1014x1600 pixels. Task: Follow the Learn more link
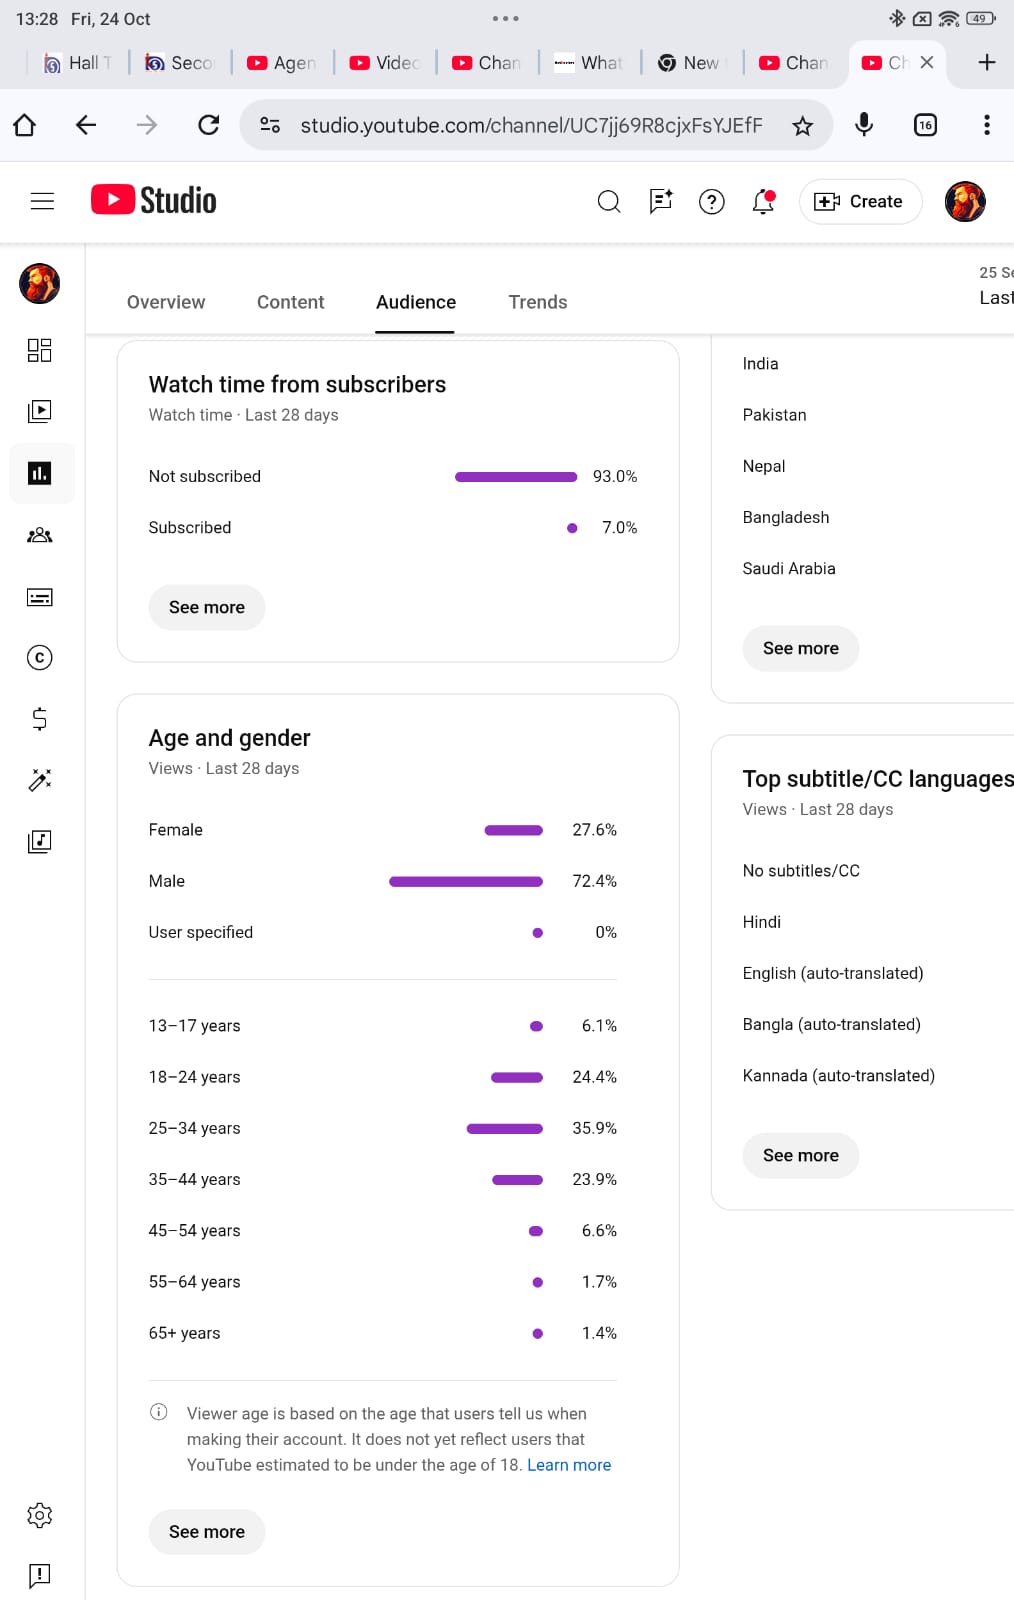click(x=569, y=1465)
